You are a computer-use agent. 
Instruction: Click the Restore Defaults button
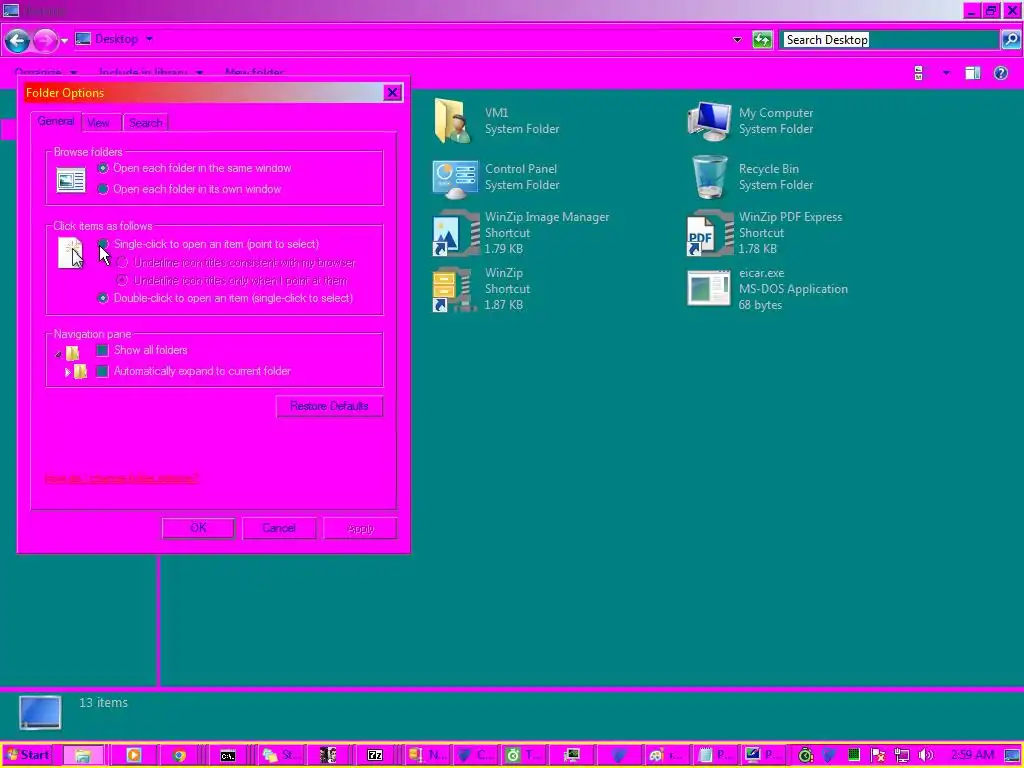click(x=329, y=406)
